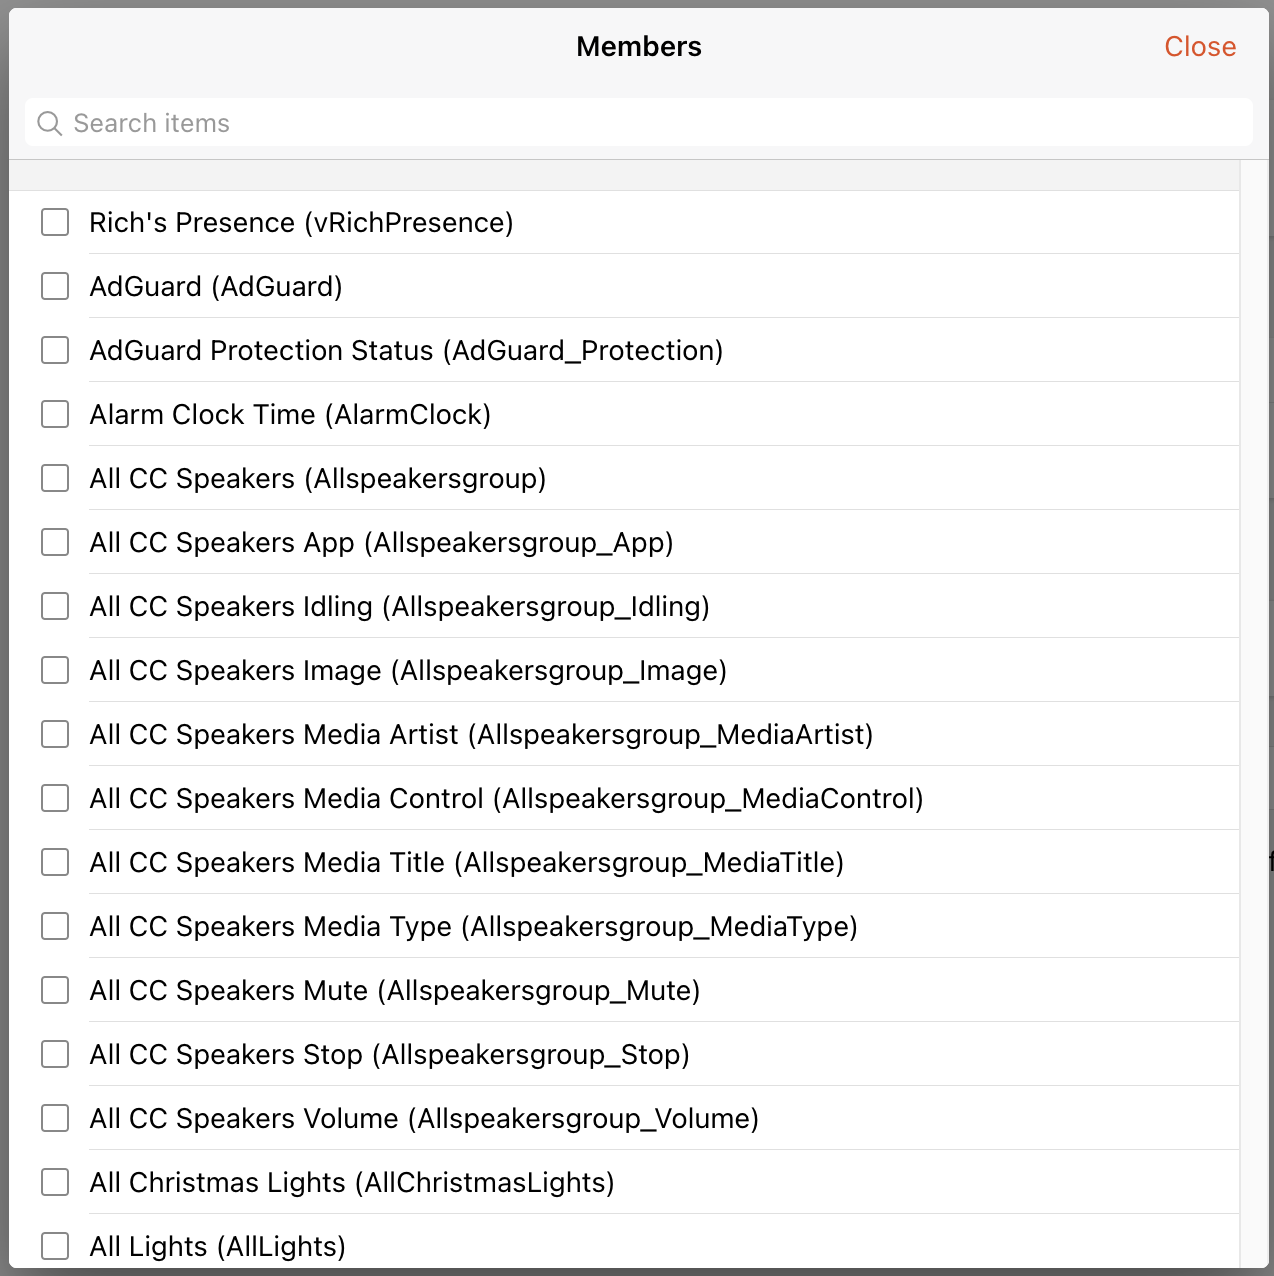The height and width of the screenshot is (1276, 1274).
Task: Click the Close link
Action: [1199, 46]
